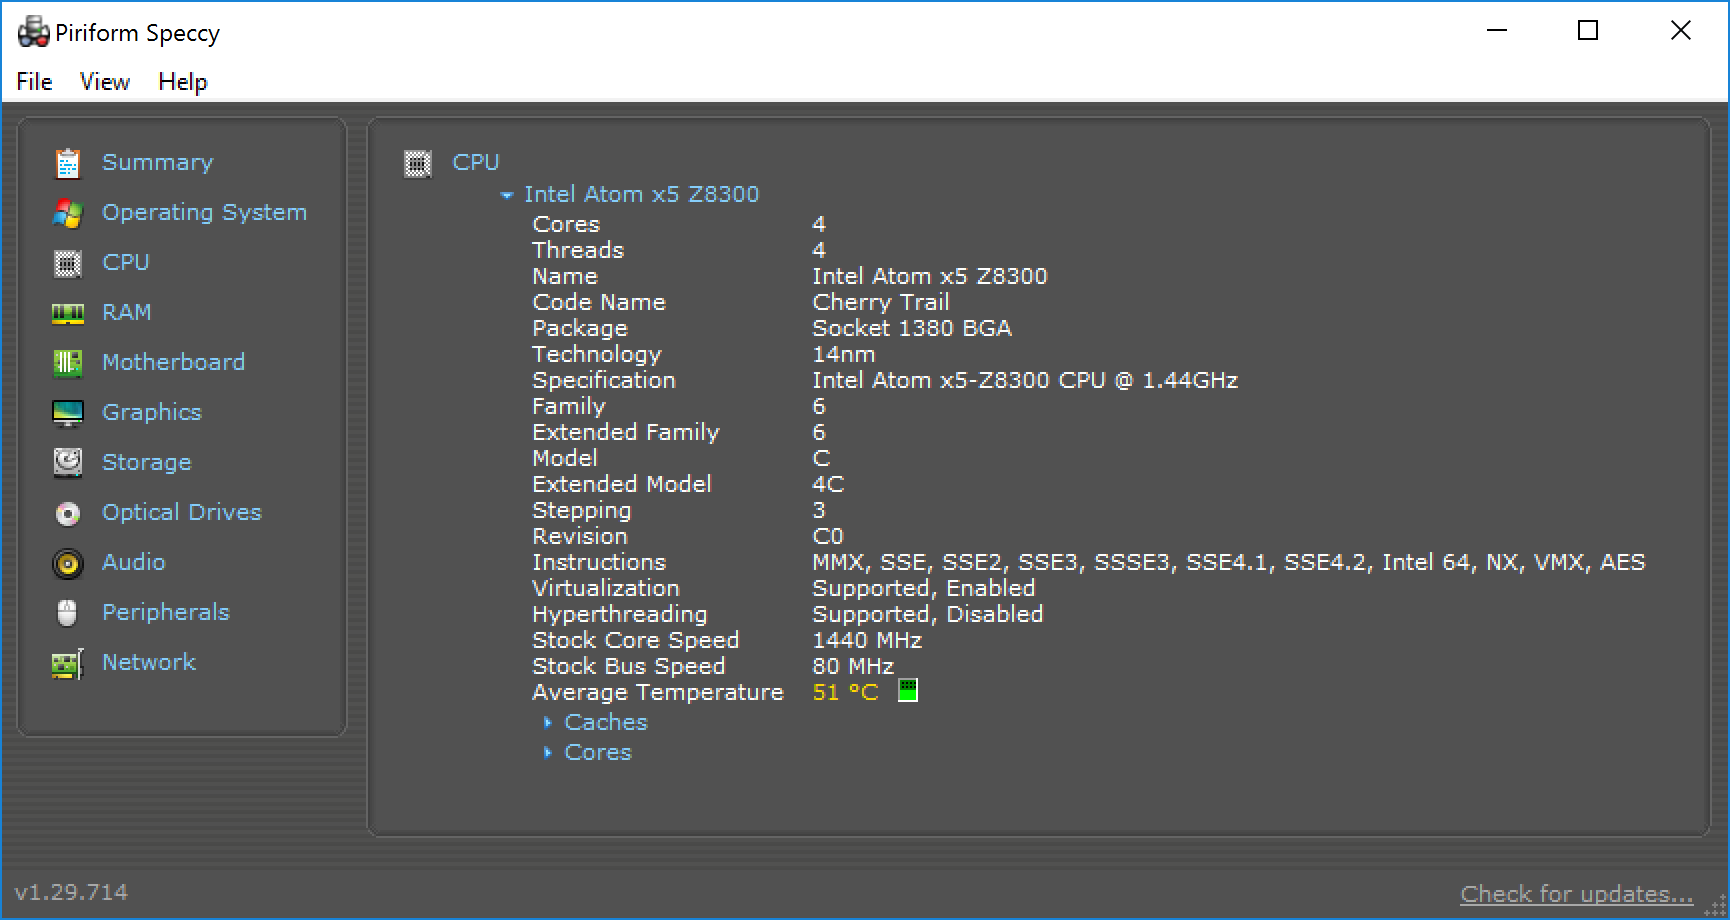
Task: Expand the Caches section
Action: (548, 722)
